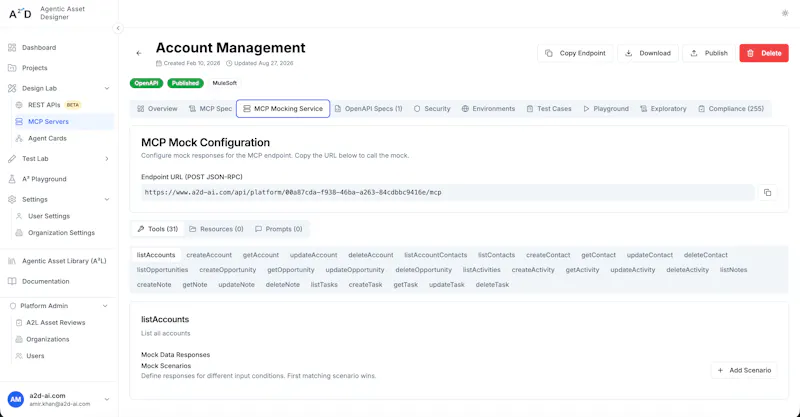Image resolution: width=800 pixels, height=417 pixels.
Task: Click the Organizations sidebar icon
Action: point(19,339)
